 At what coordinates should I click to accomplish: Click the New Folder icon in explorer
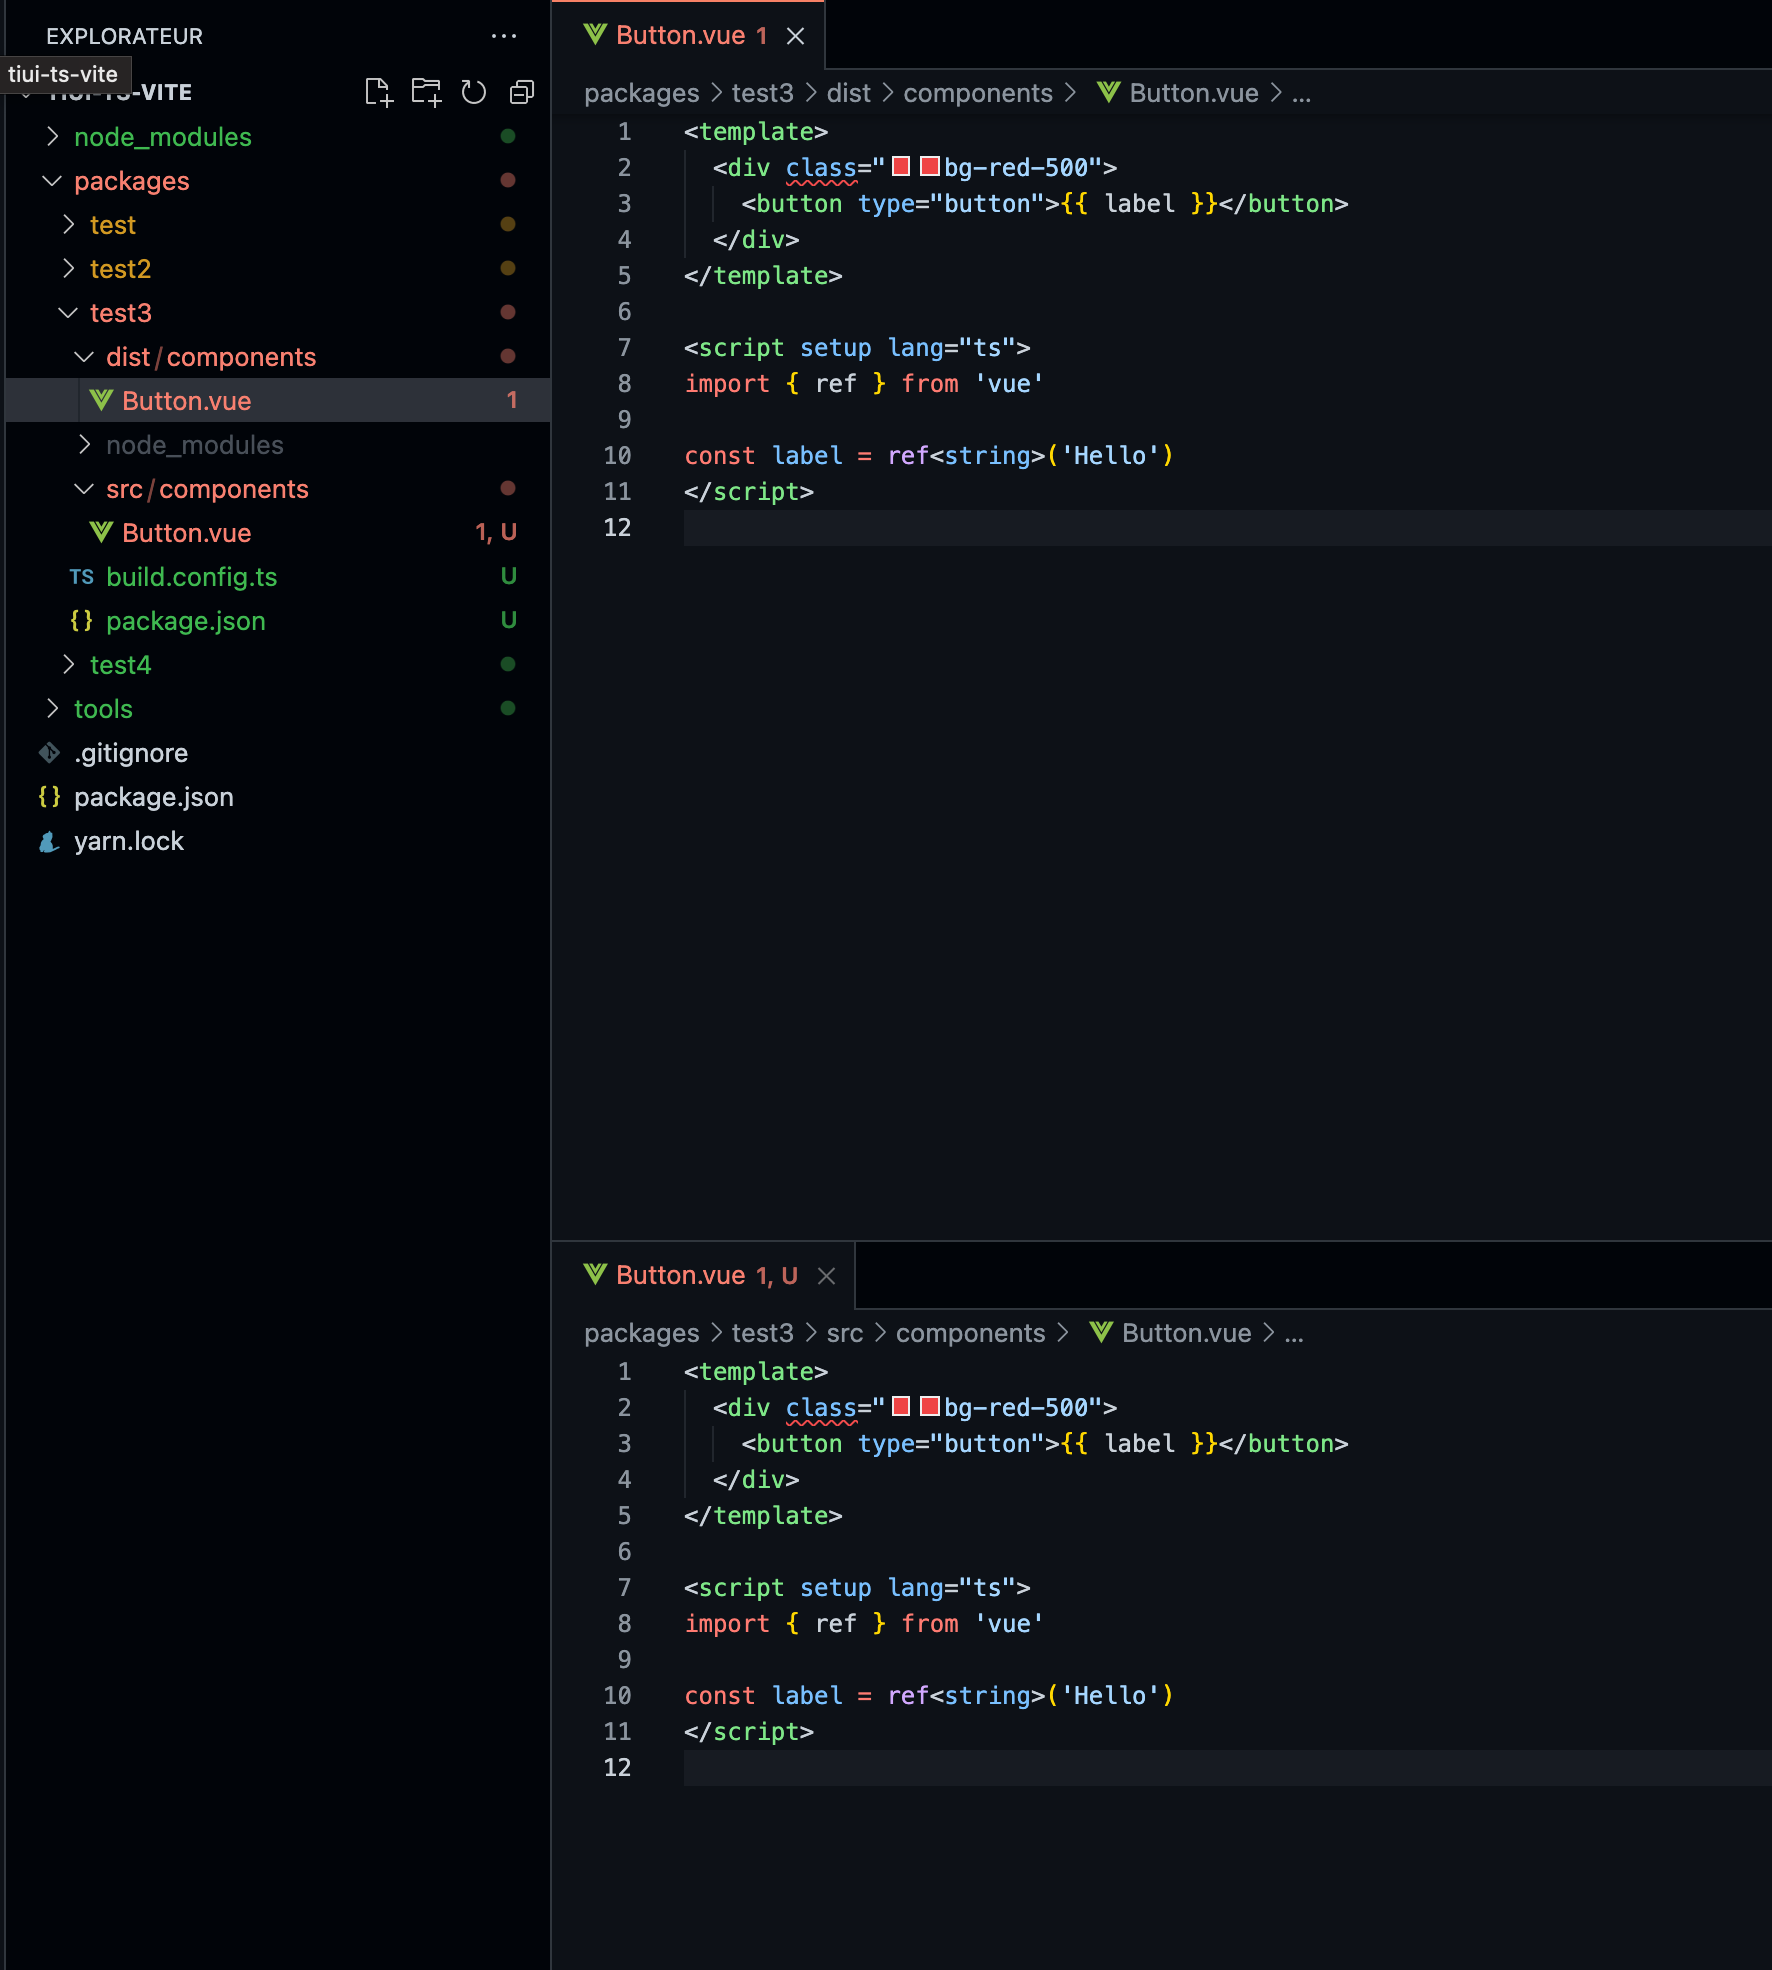426,92
